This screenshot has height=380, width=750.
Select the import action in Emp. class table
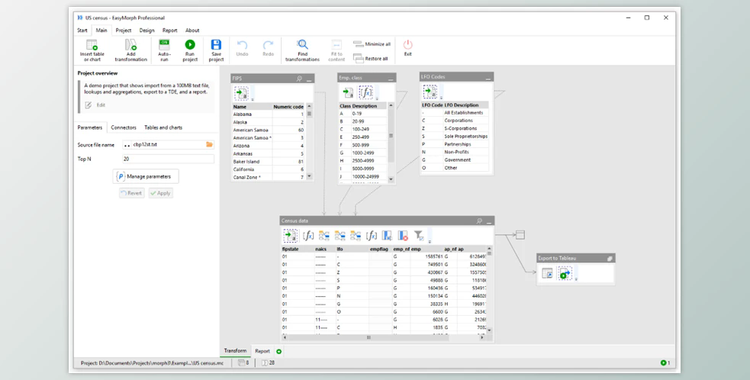(x=348, y=92)
